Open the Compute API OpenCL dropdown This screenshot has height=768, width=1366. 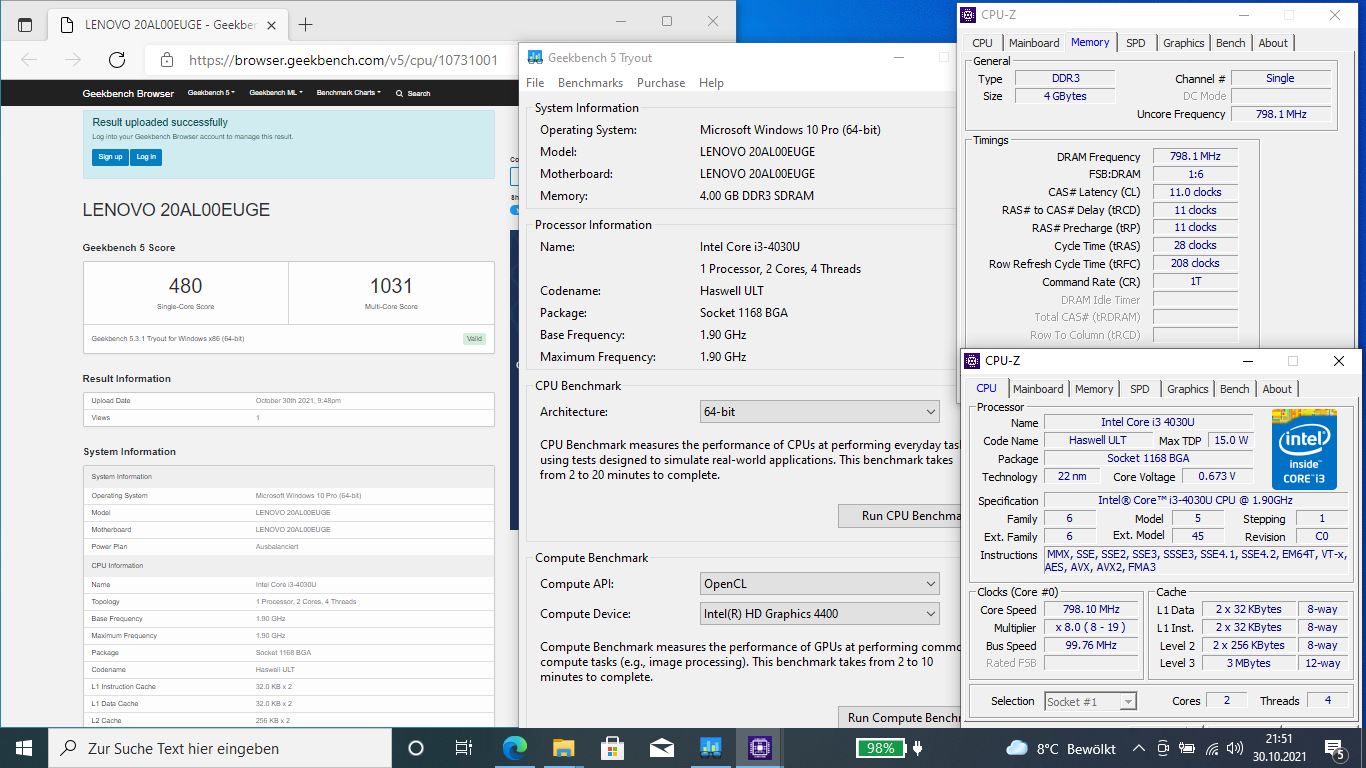click(819, 584)
